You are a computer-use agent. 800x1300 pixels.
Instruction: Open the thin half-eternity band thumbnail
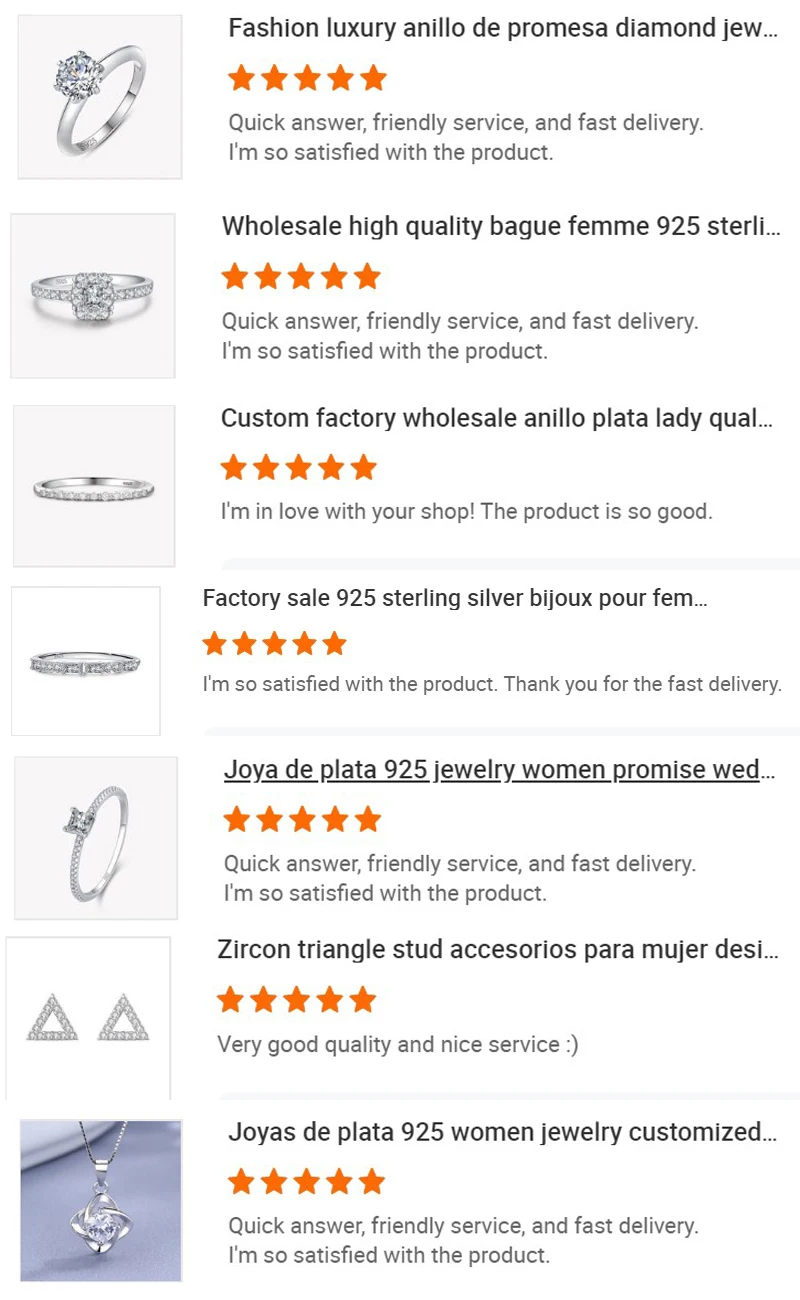(94, 486)
